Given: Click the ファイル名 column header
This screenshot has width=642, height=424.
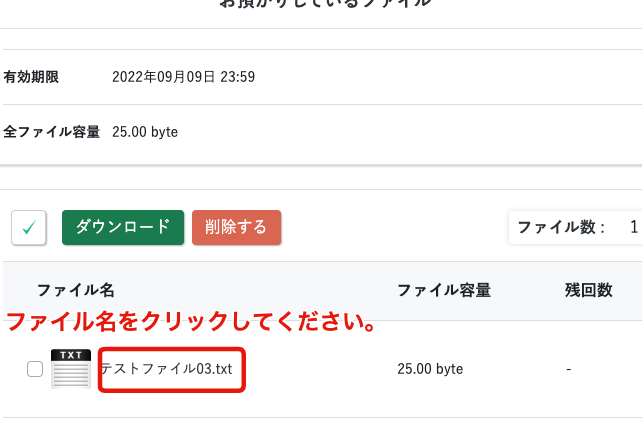Looking at the screenshot, I should tap(76, 291).
